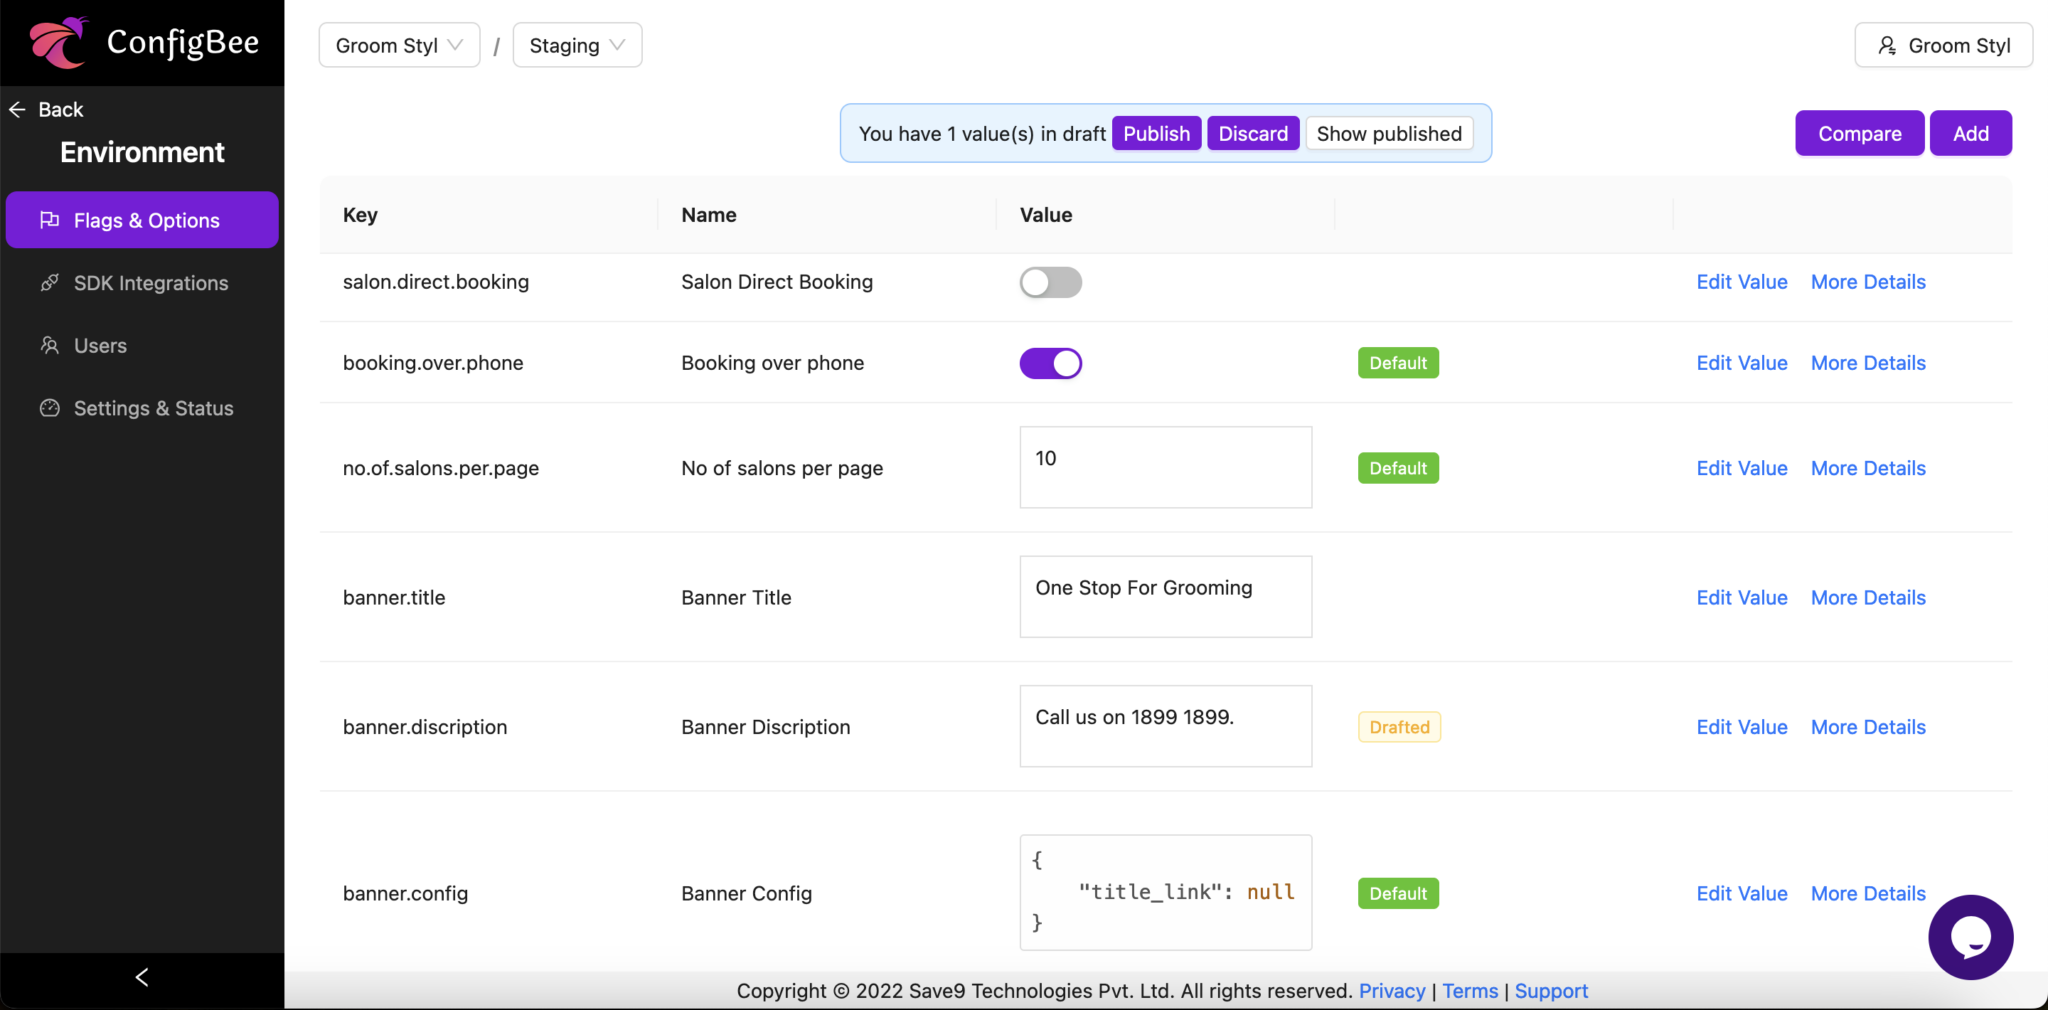
Task: Select the Flags & Options flag icon
Action: [x=50, y=220]
